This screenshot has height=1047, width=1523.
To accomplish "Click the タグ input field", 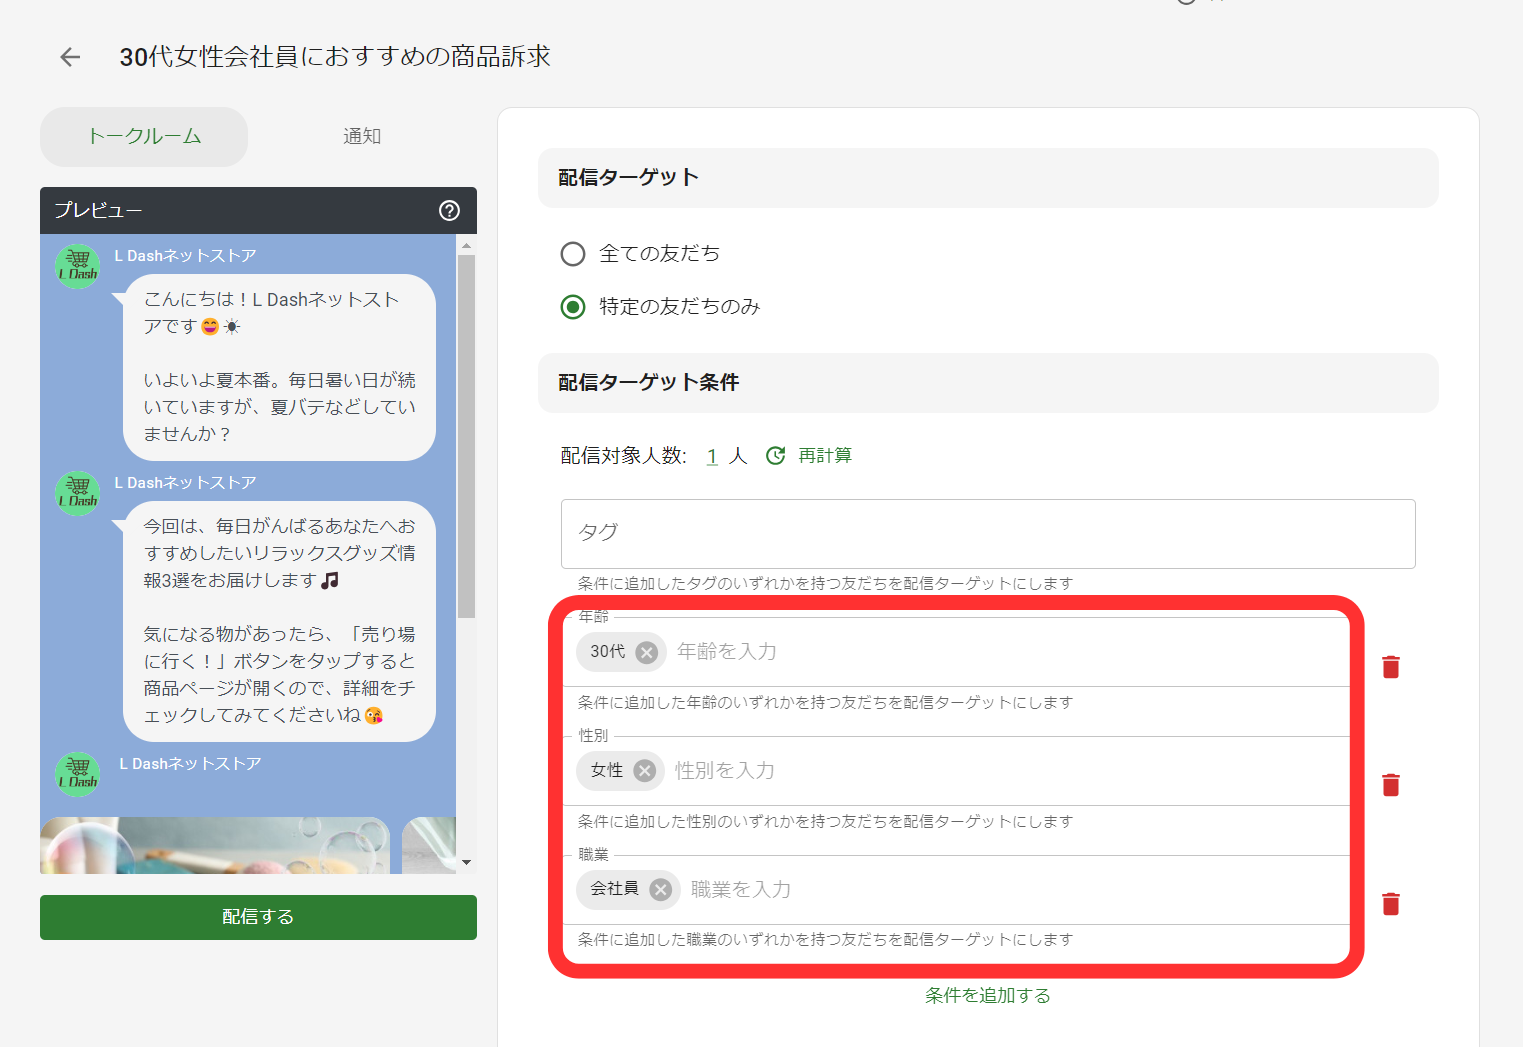I will (x=988, y=533).
